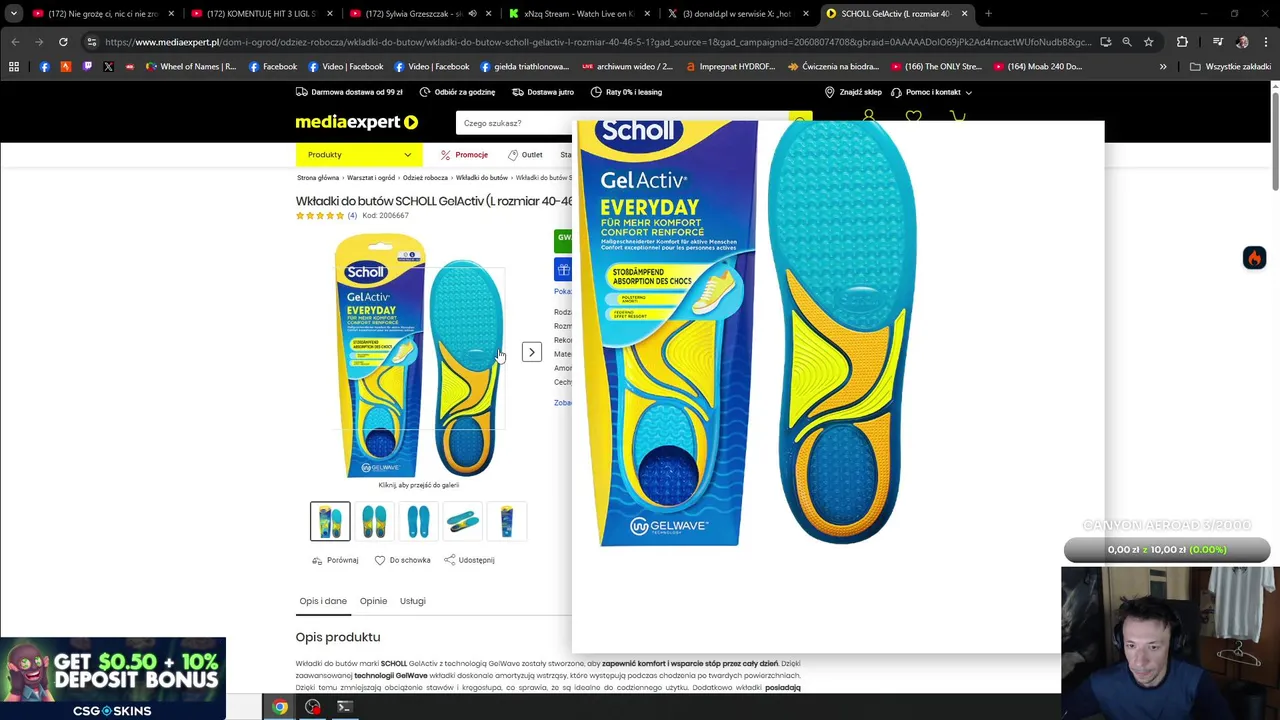Open the Znajdź sklep location icon
1280x720 pixels.
829,92
